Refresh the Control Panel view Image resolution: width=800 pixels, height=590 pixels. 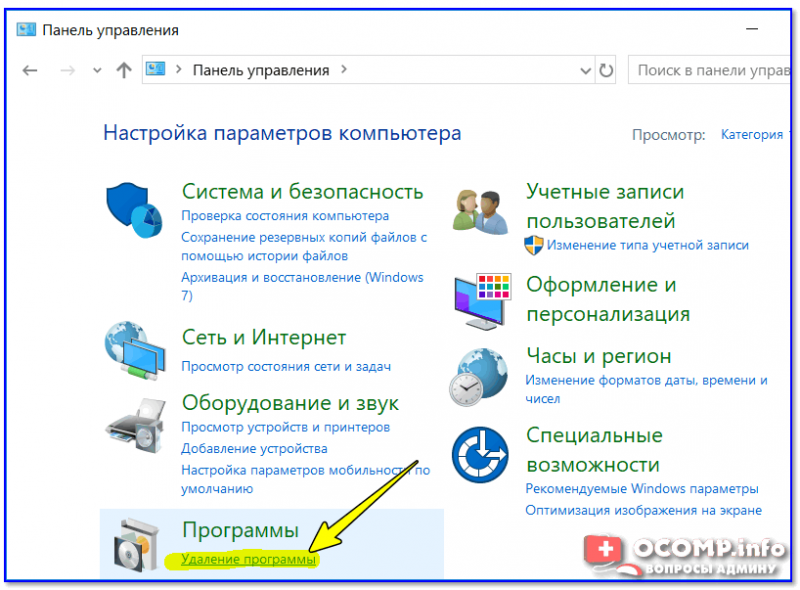click(x=606, y=70)
